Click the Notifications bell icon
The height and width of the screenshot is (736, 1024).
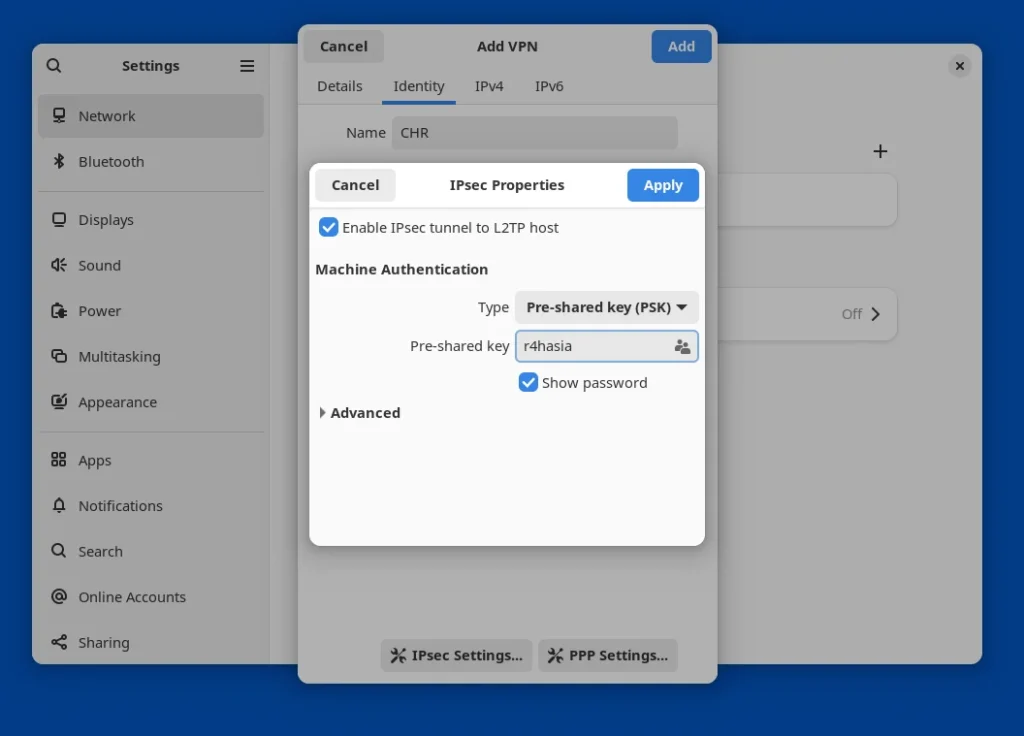tap(59, 506)
